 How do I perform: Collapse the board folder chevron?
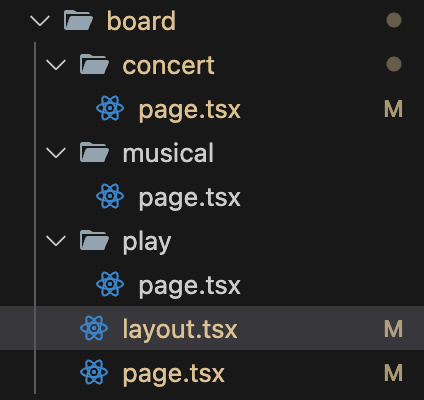[x=40, y=21]
